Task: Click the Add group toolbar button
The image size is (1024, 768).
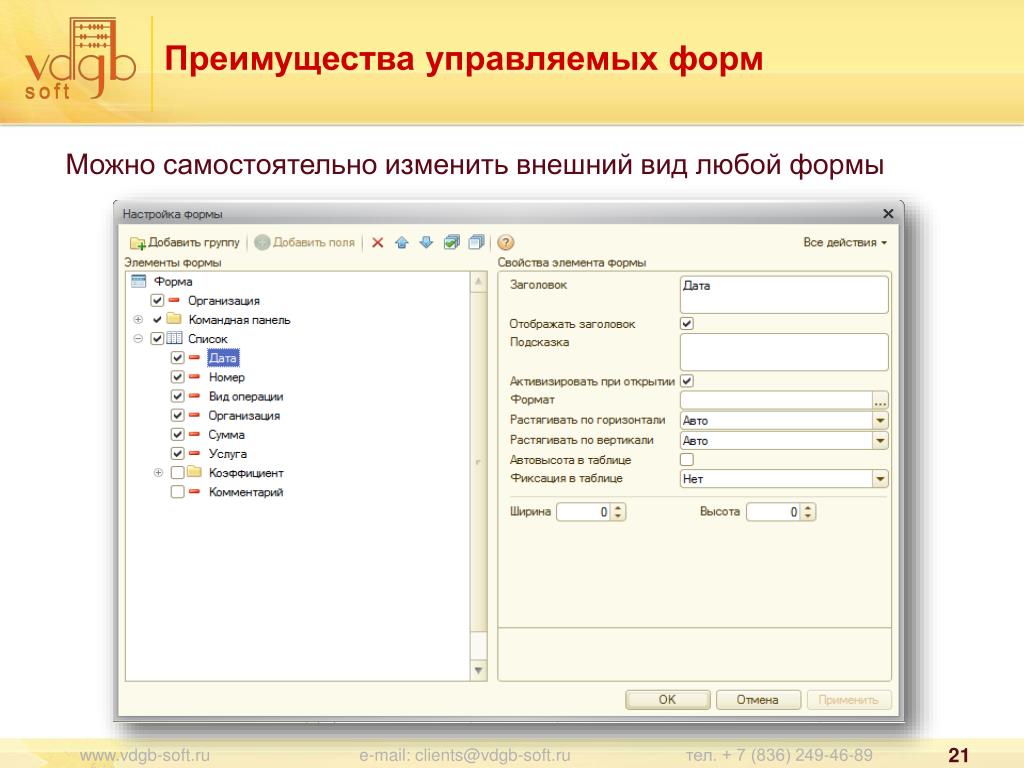Action: [x=185, y=242]
